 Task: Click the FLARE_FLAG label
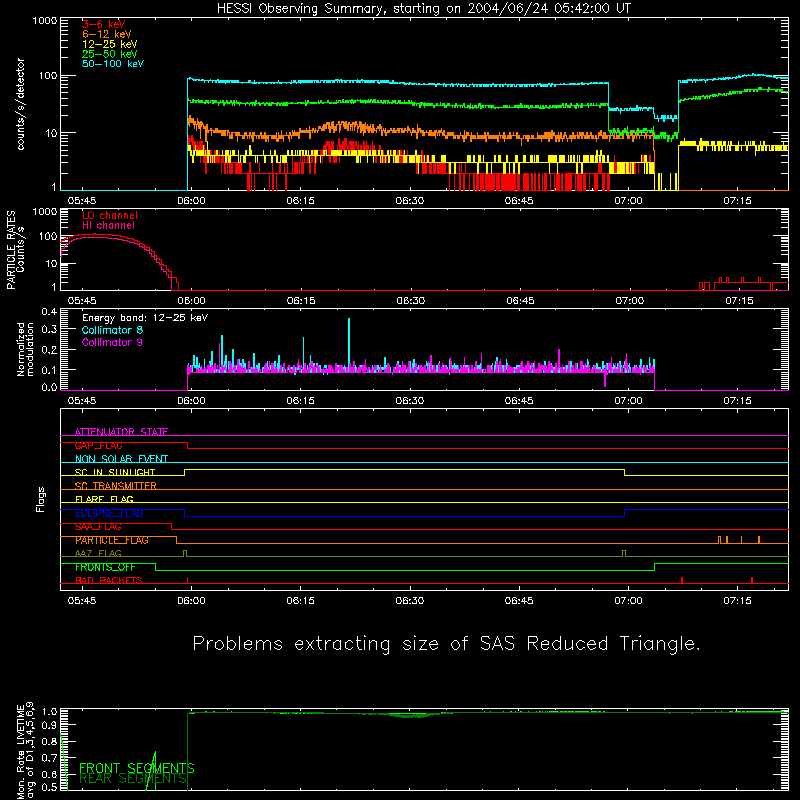coord(104,499)
